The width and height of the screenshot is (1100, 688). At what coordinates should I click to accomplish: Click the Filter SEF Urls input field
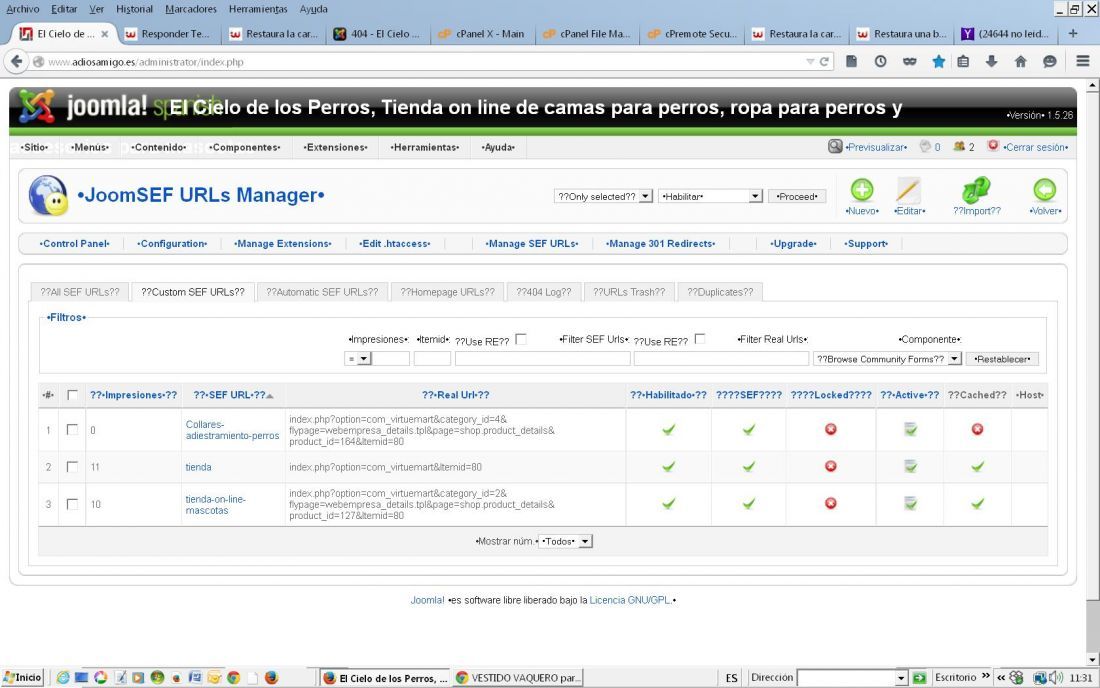[x=542, y=358]
